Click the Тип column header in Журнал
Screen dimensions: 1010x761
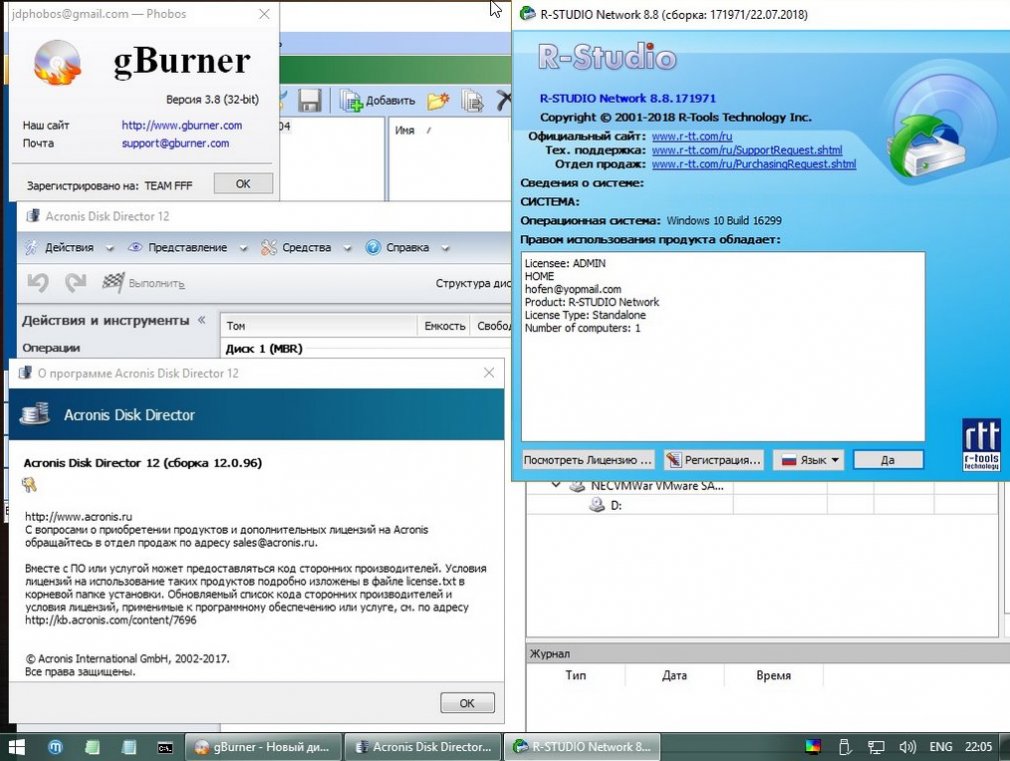click(x=576, y=675)
